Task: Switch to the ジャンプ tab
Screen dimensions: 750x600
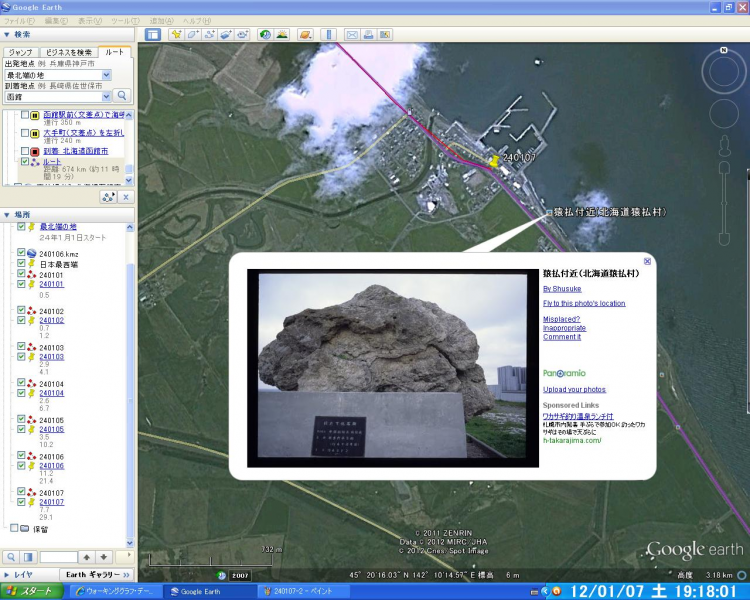Action: click(x=20, y=52)
